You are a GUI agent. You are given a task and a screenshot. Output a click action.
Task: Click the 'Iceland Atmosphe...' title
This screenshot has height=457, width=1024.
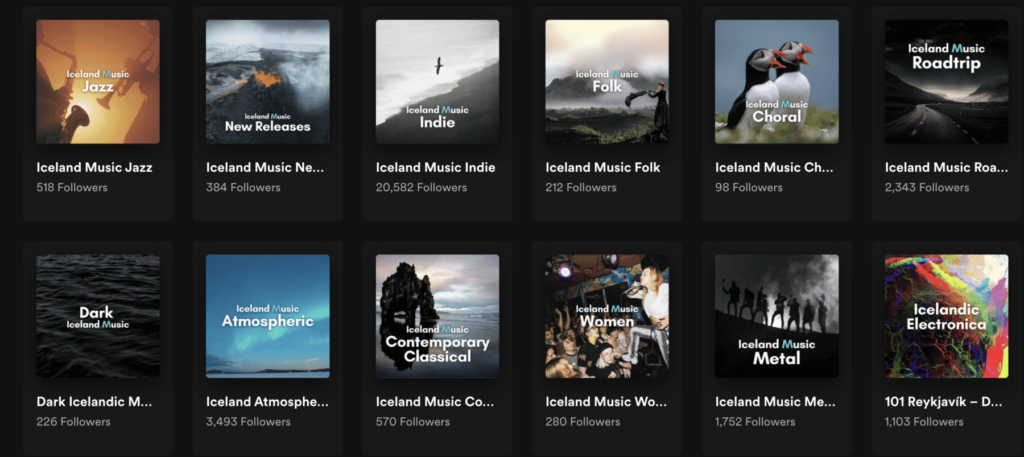tap(268, 402)
